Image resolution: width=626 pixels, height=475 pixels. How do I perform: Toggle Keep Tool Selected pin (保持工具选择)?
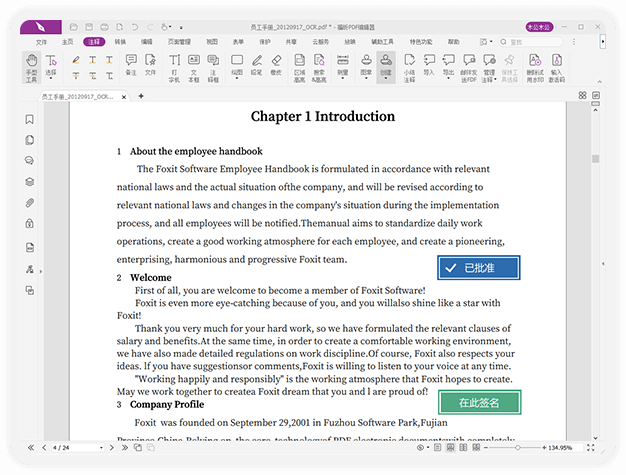509,68
